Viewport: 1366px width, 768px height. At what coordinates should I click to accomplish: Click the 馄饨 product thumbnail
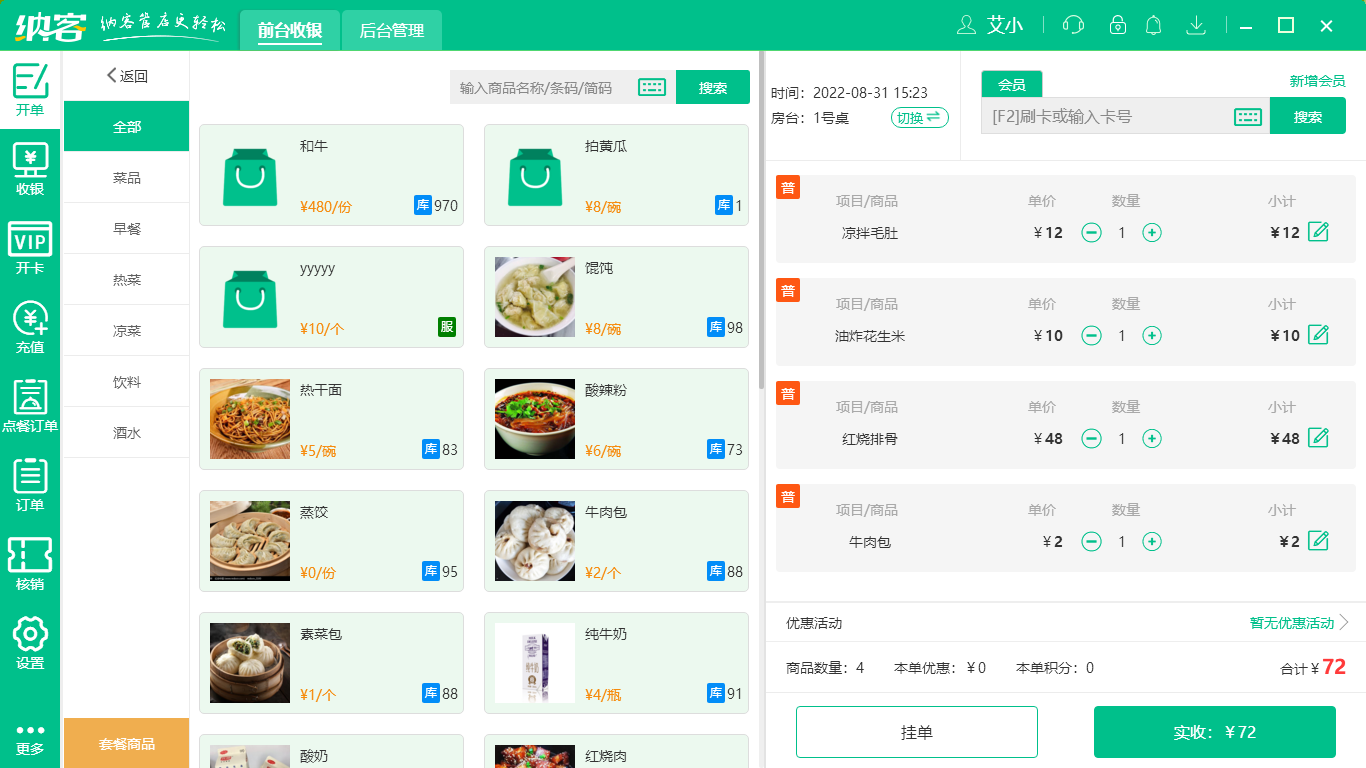pos(534,297)
